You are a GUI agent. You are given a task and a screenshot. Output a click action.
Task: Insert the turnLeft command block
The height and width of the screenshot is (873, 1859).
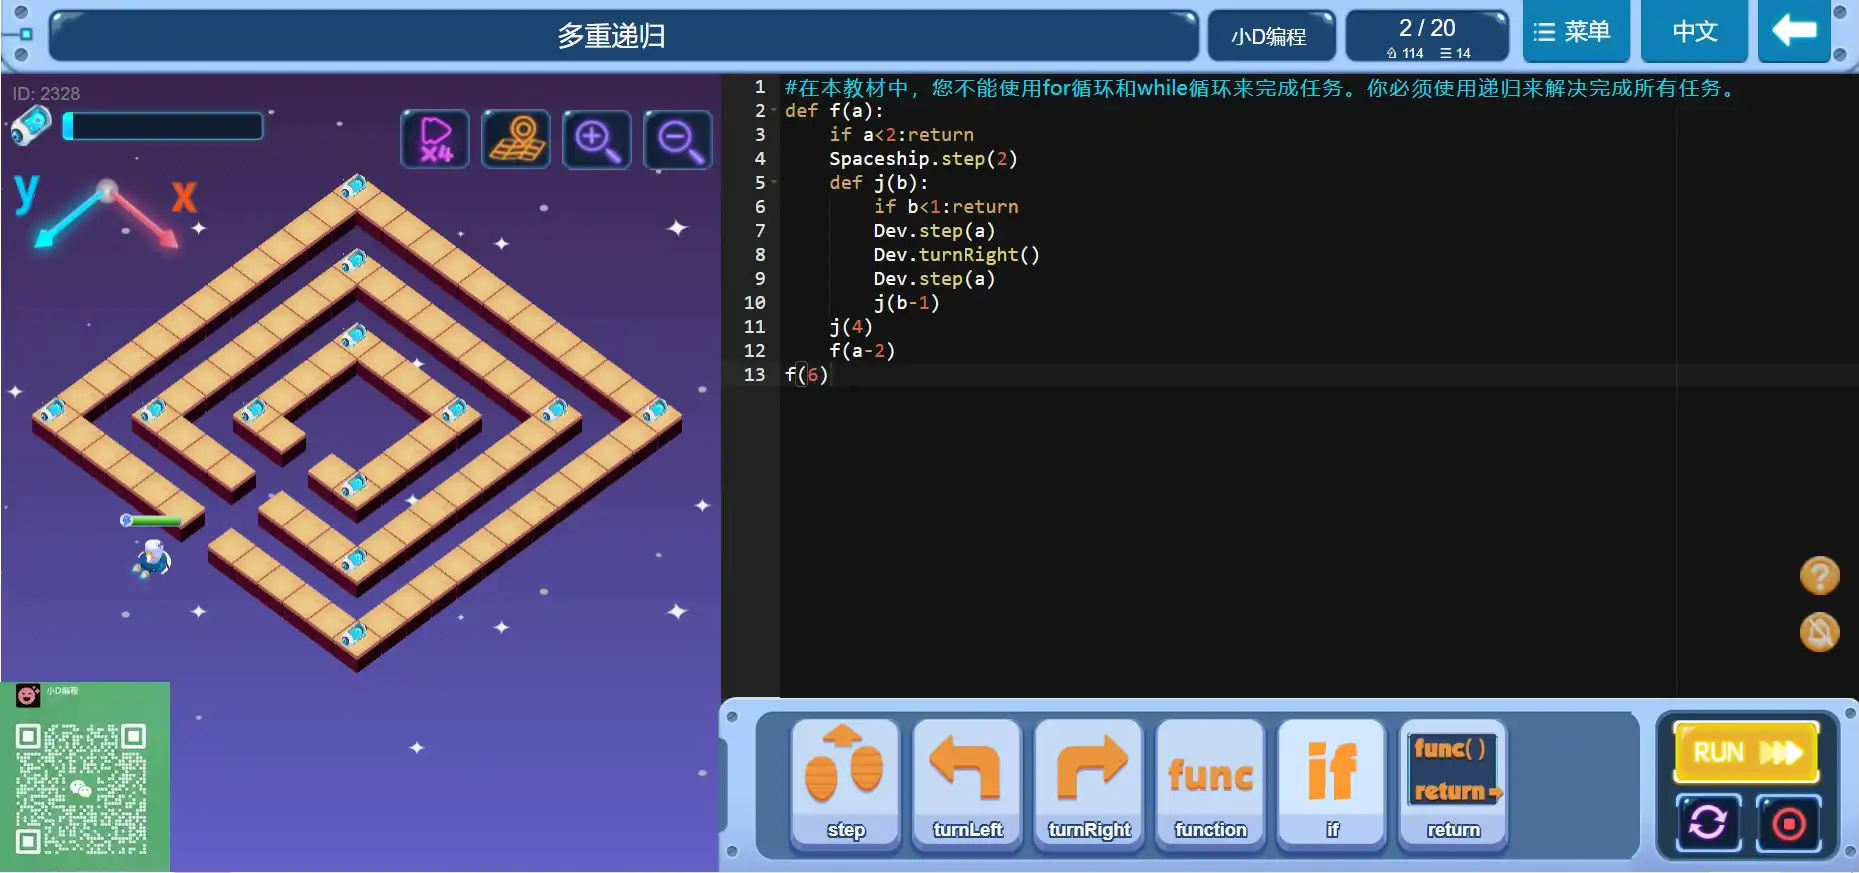967,784
